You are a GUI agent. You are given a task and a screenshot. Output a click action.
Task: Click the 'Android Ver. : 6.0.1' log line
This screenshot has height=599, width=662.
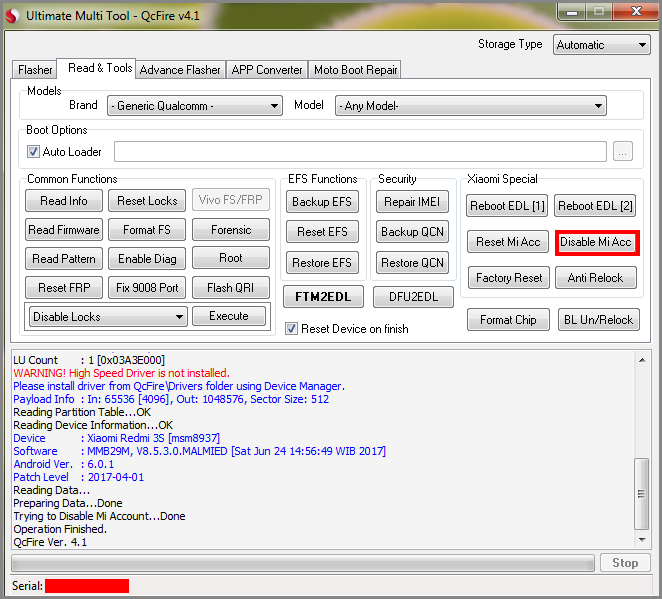click(64, 464)
